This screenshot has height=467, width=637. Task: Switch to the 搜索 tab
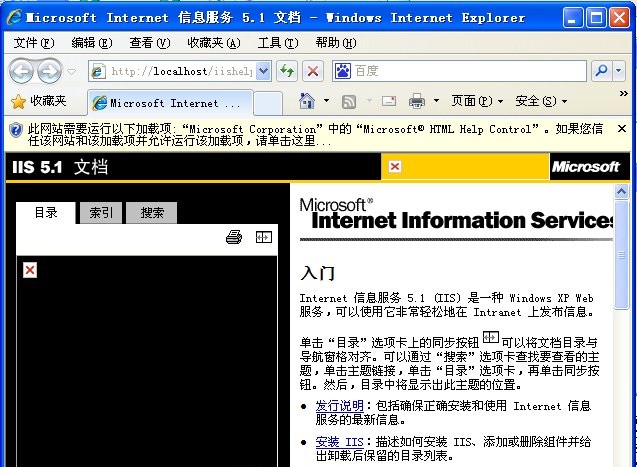click(152, 212)
